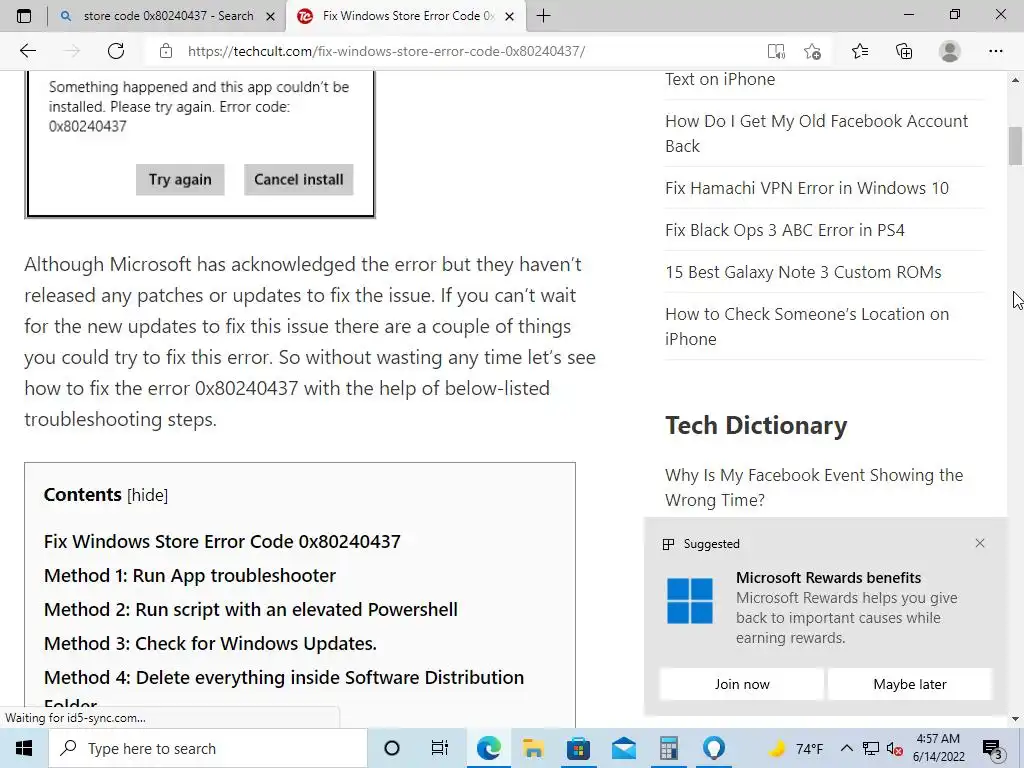The height and width of the screenshot is (768, 1024).
Task: Open 15 Best Galaxy Note 3 Custom ROMs
Action: pyautogui.click(x=803, y=272)
